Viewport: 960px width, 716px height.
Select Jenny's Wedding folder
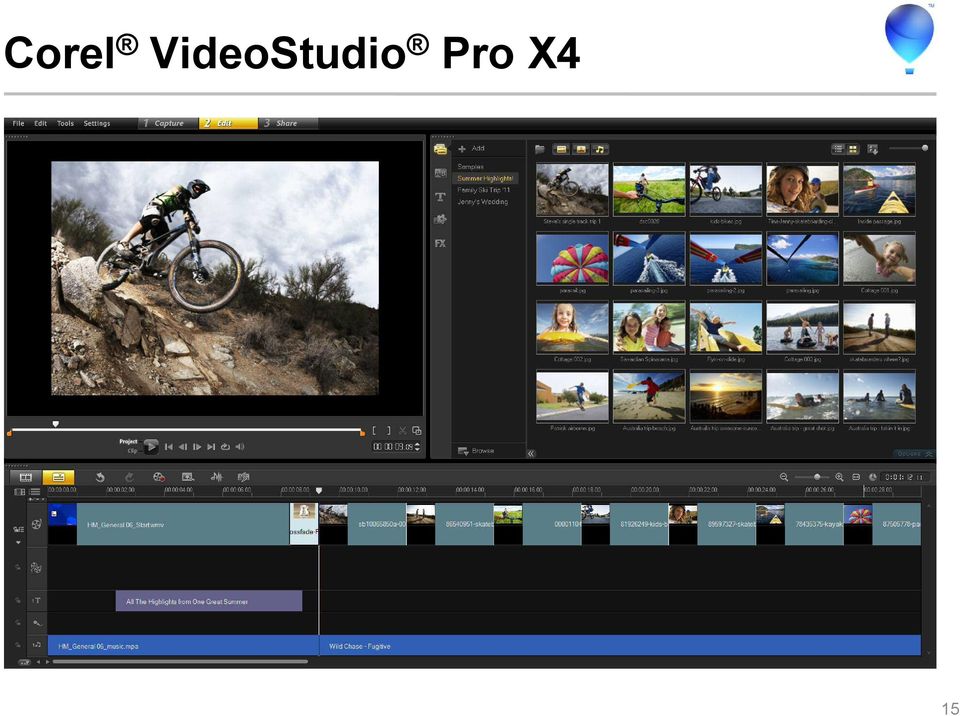(482, 202)
